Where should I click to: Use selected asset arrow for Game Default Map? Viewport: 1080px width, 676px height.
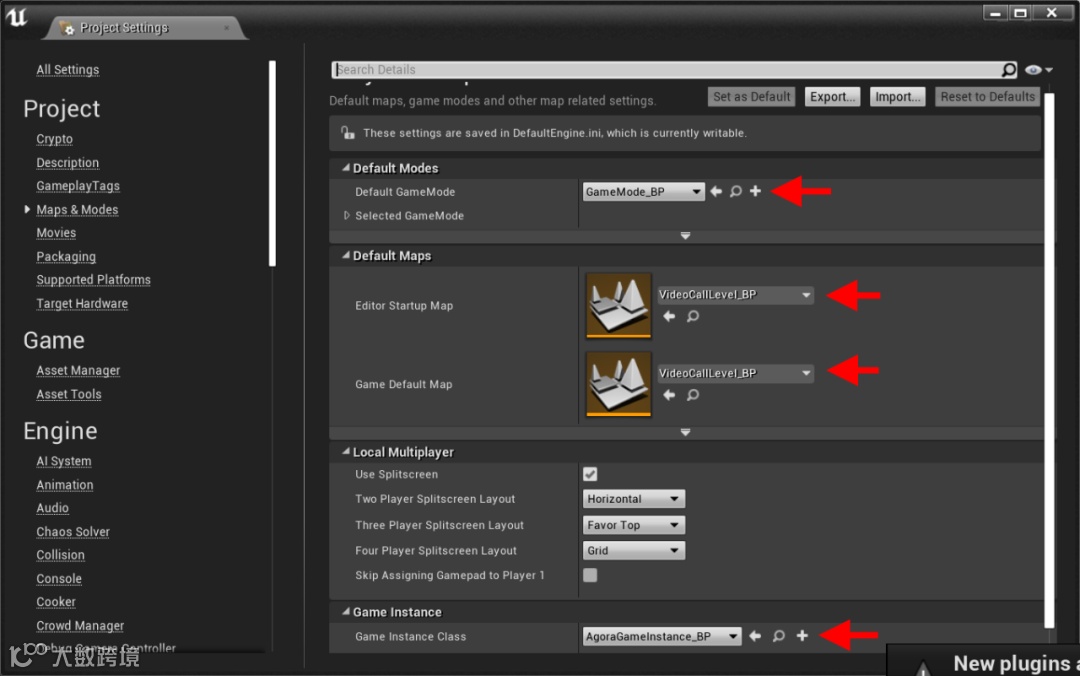click(x=669, y=395)
